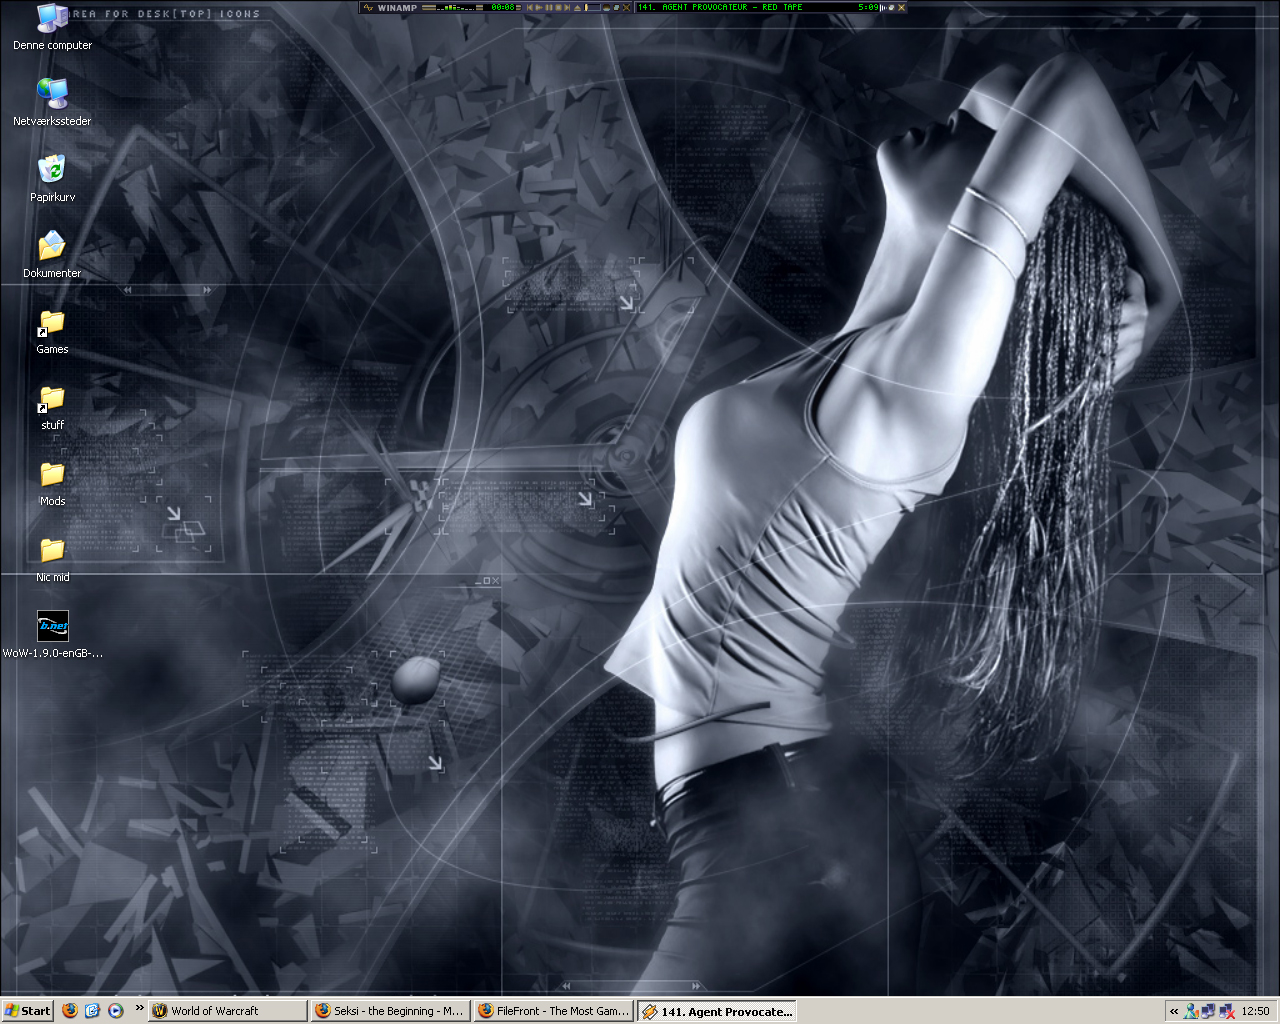Open the Games shortcut folder
The width and height of the screenshot is (1280, 1024).
[52, 324]
